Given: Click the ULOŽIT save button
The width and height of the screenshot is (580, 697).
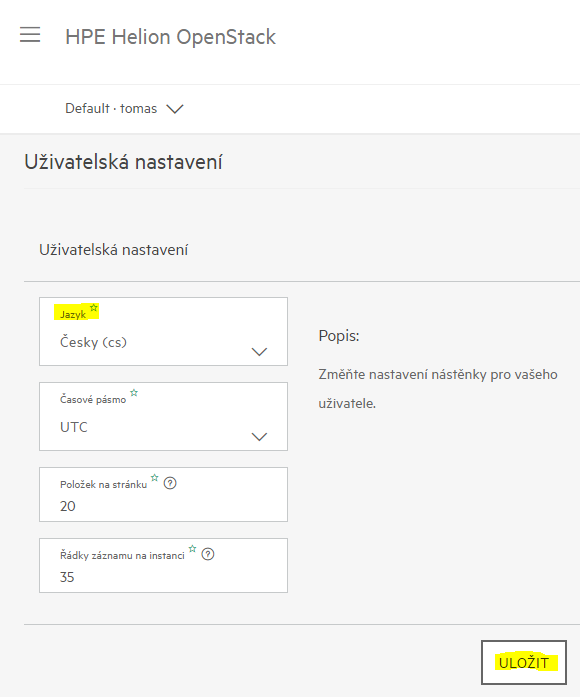Looking at the screenshot, I should (524, 662).
